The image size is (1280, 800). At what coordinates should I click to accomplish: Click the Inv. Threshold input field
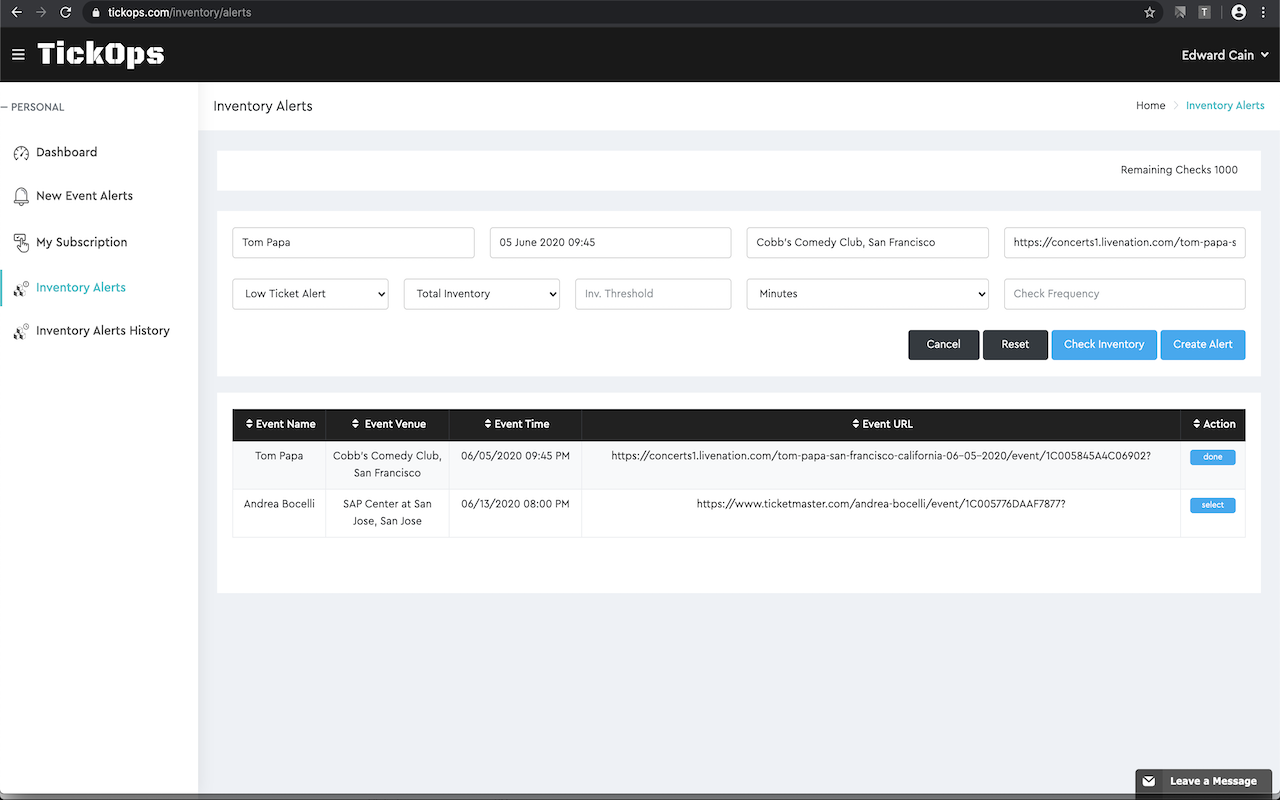click(x=652, y=294)
